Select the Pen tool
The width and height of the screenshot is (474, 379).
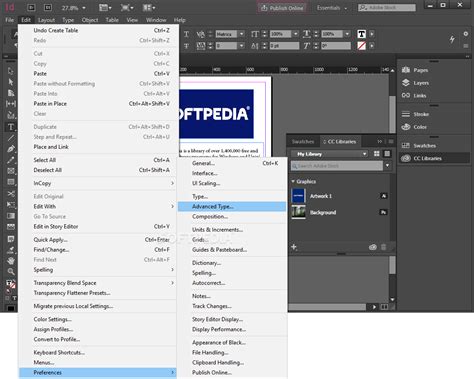[11, 149]
